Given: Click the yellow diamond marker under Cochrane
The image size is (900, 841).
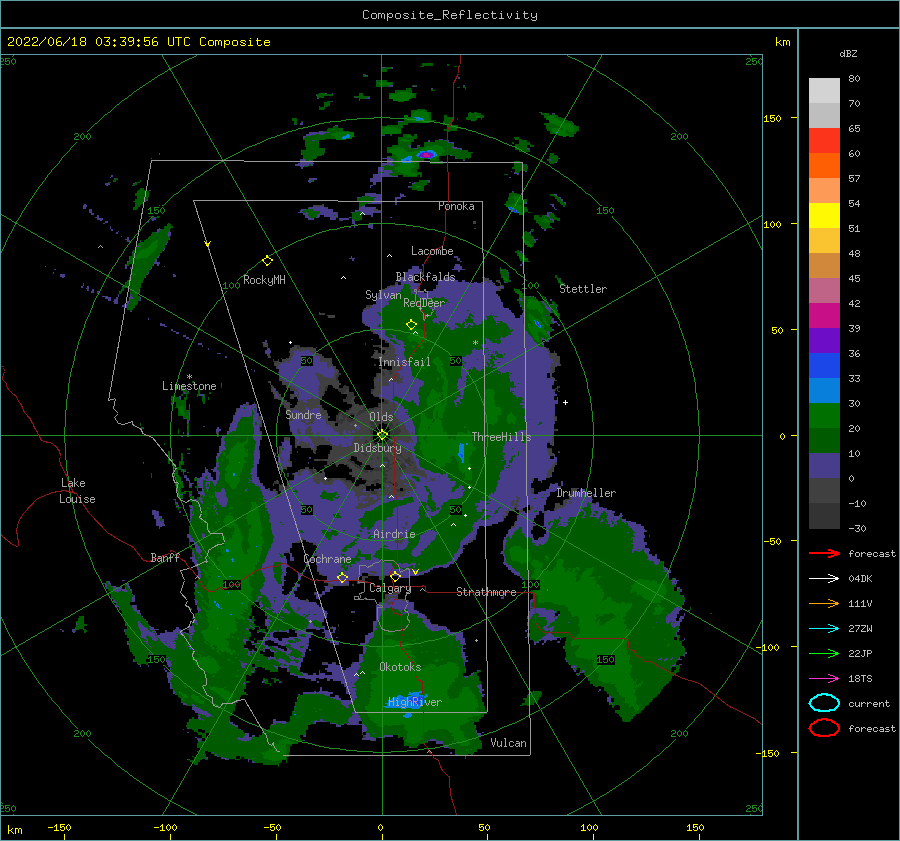Looking at the screenshot, I should (x=342, y=577).
